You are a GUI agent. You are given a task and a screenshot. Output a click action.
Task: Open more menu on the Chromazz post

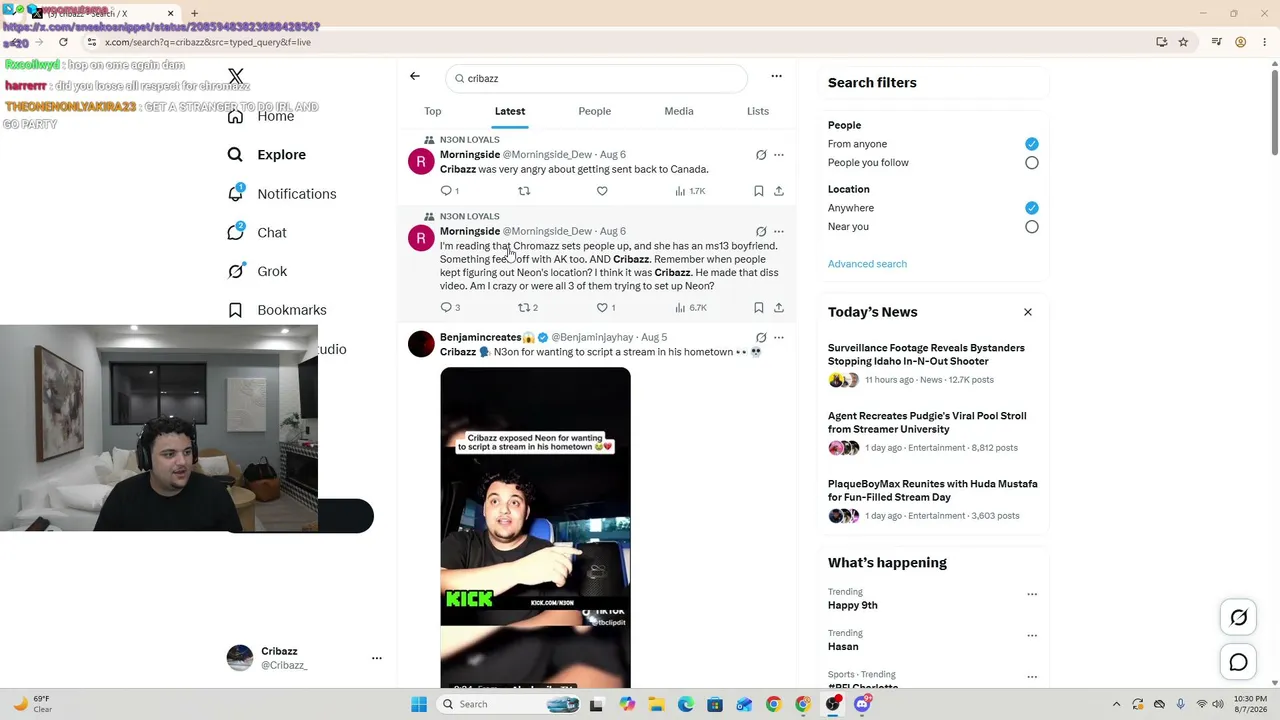tap(779, 231)
